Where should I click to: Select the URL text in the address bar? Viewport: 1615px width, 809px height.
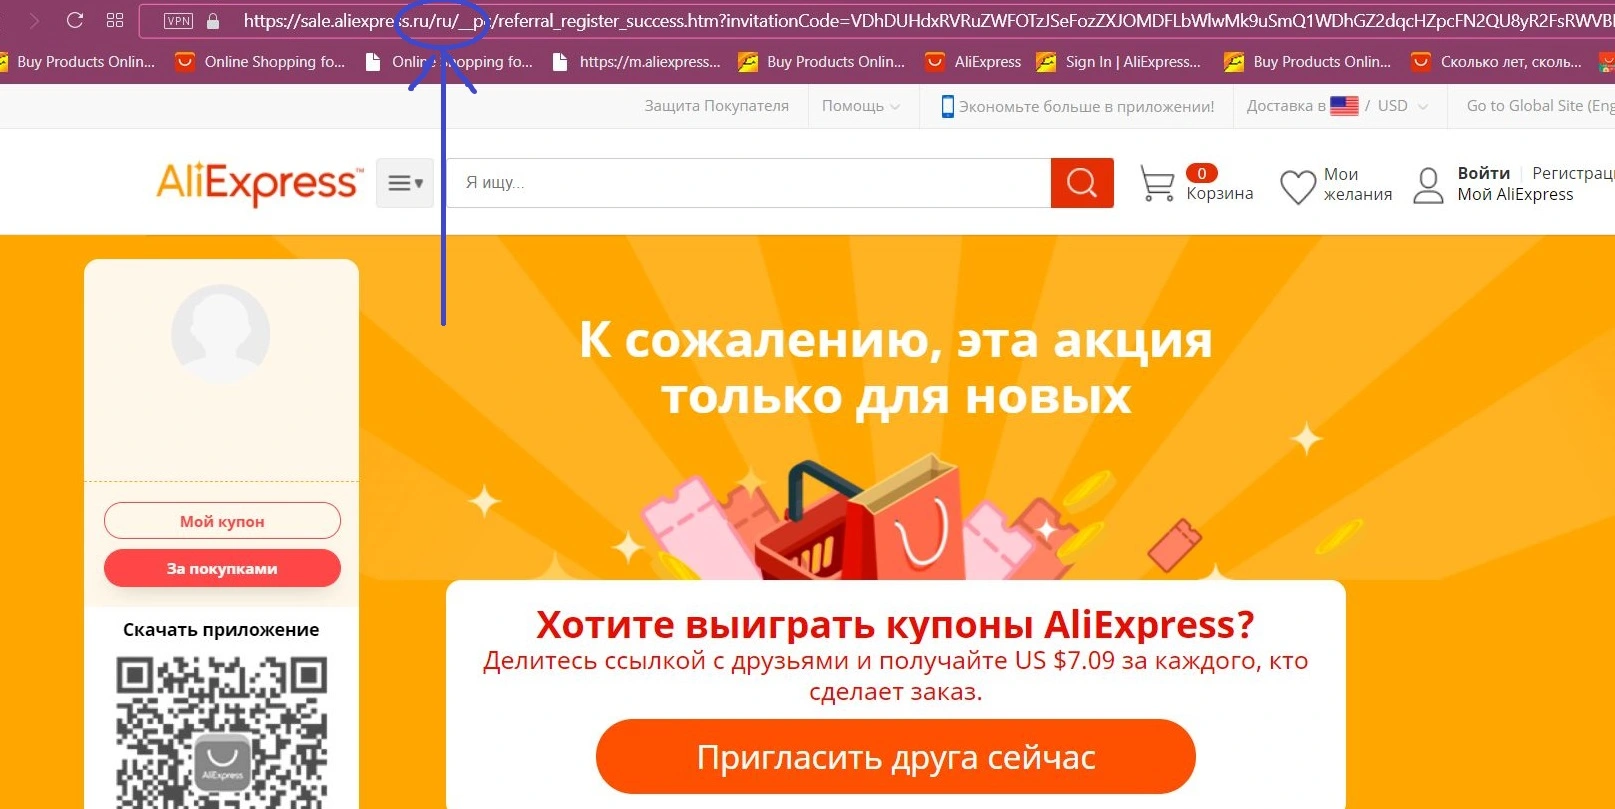click(x=928, y=21)
